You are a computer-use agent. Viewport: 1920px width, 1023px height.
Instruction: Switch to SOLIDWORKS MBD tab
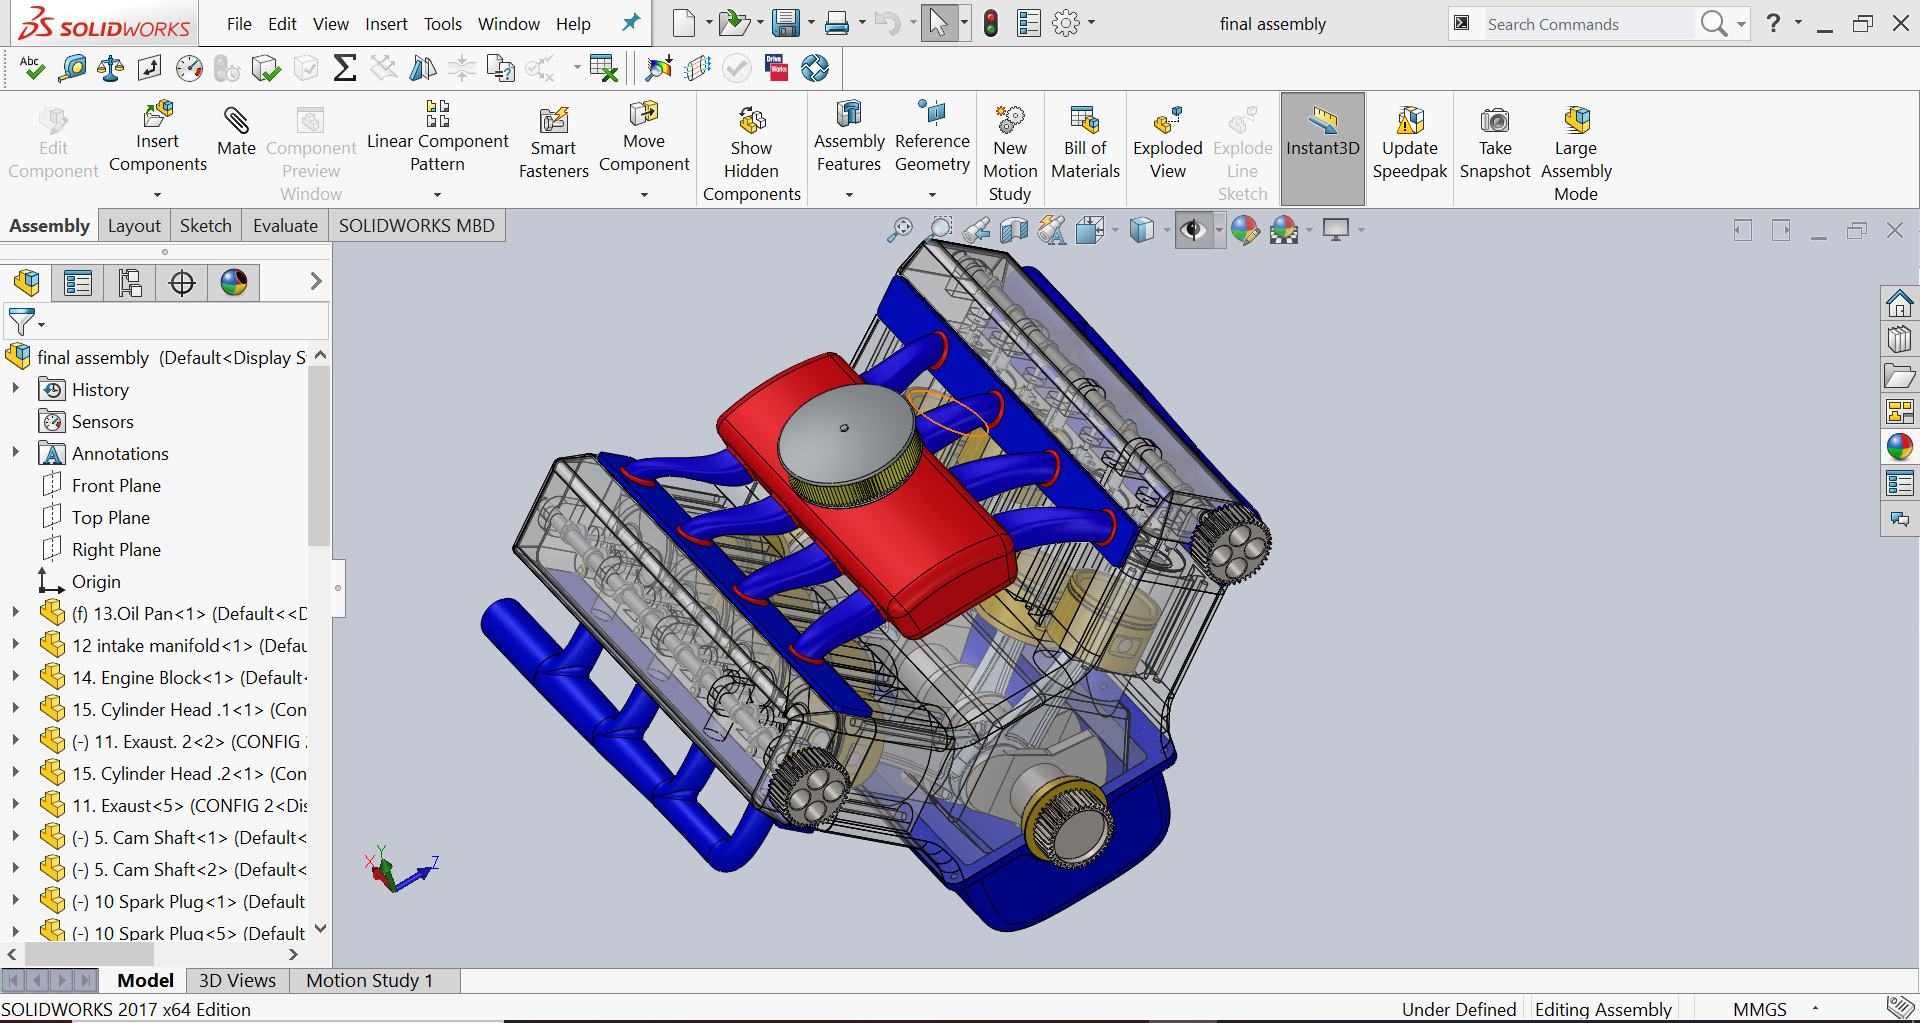coord(416,226)
